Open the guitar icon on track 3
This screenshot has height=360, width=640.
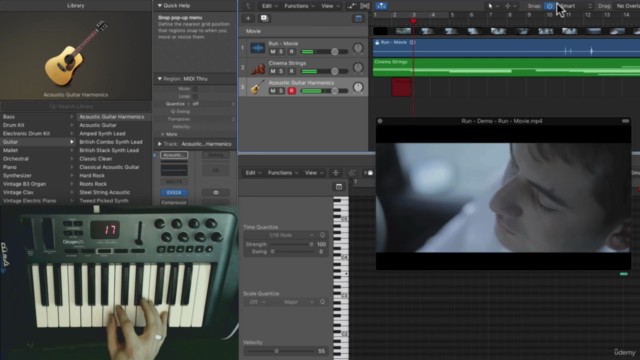258,87
